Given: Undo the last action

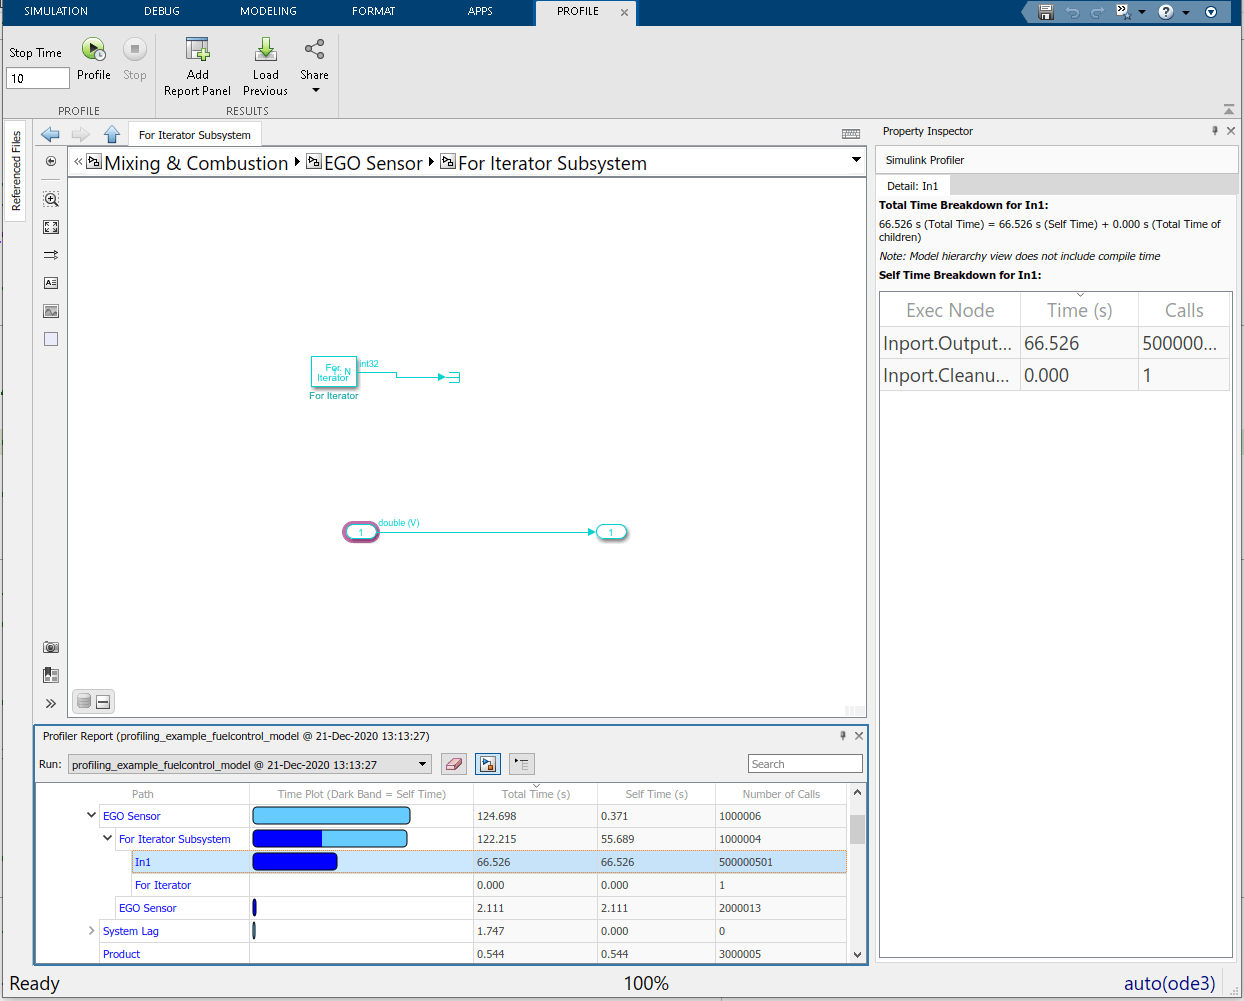Looking at the screenshot, I should tap(1072, 12).
